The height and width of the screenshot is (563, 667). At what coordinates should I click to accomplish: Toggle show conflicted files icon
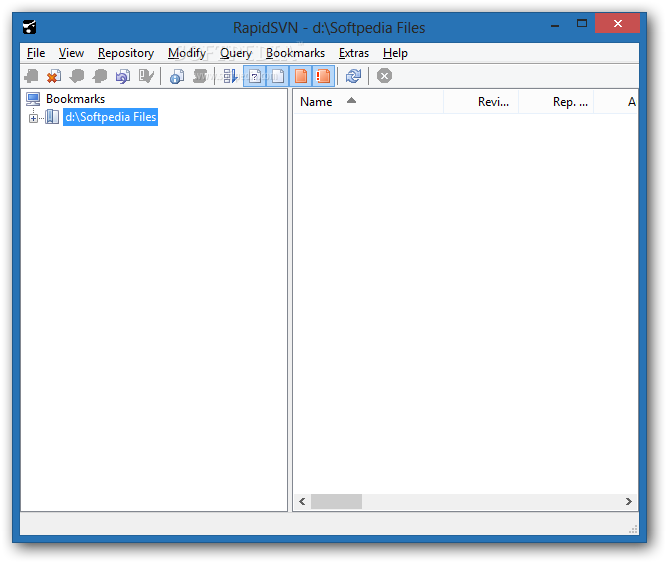[x=323, y=76]
